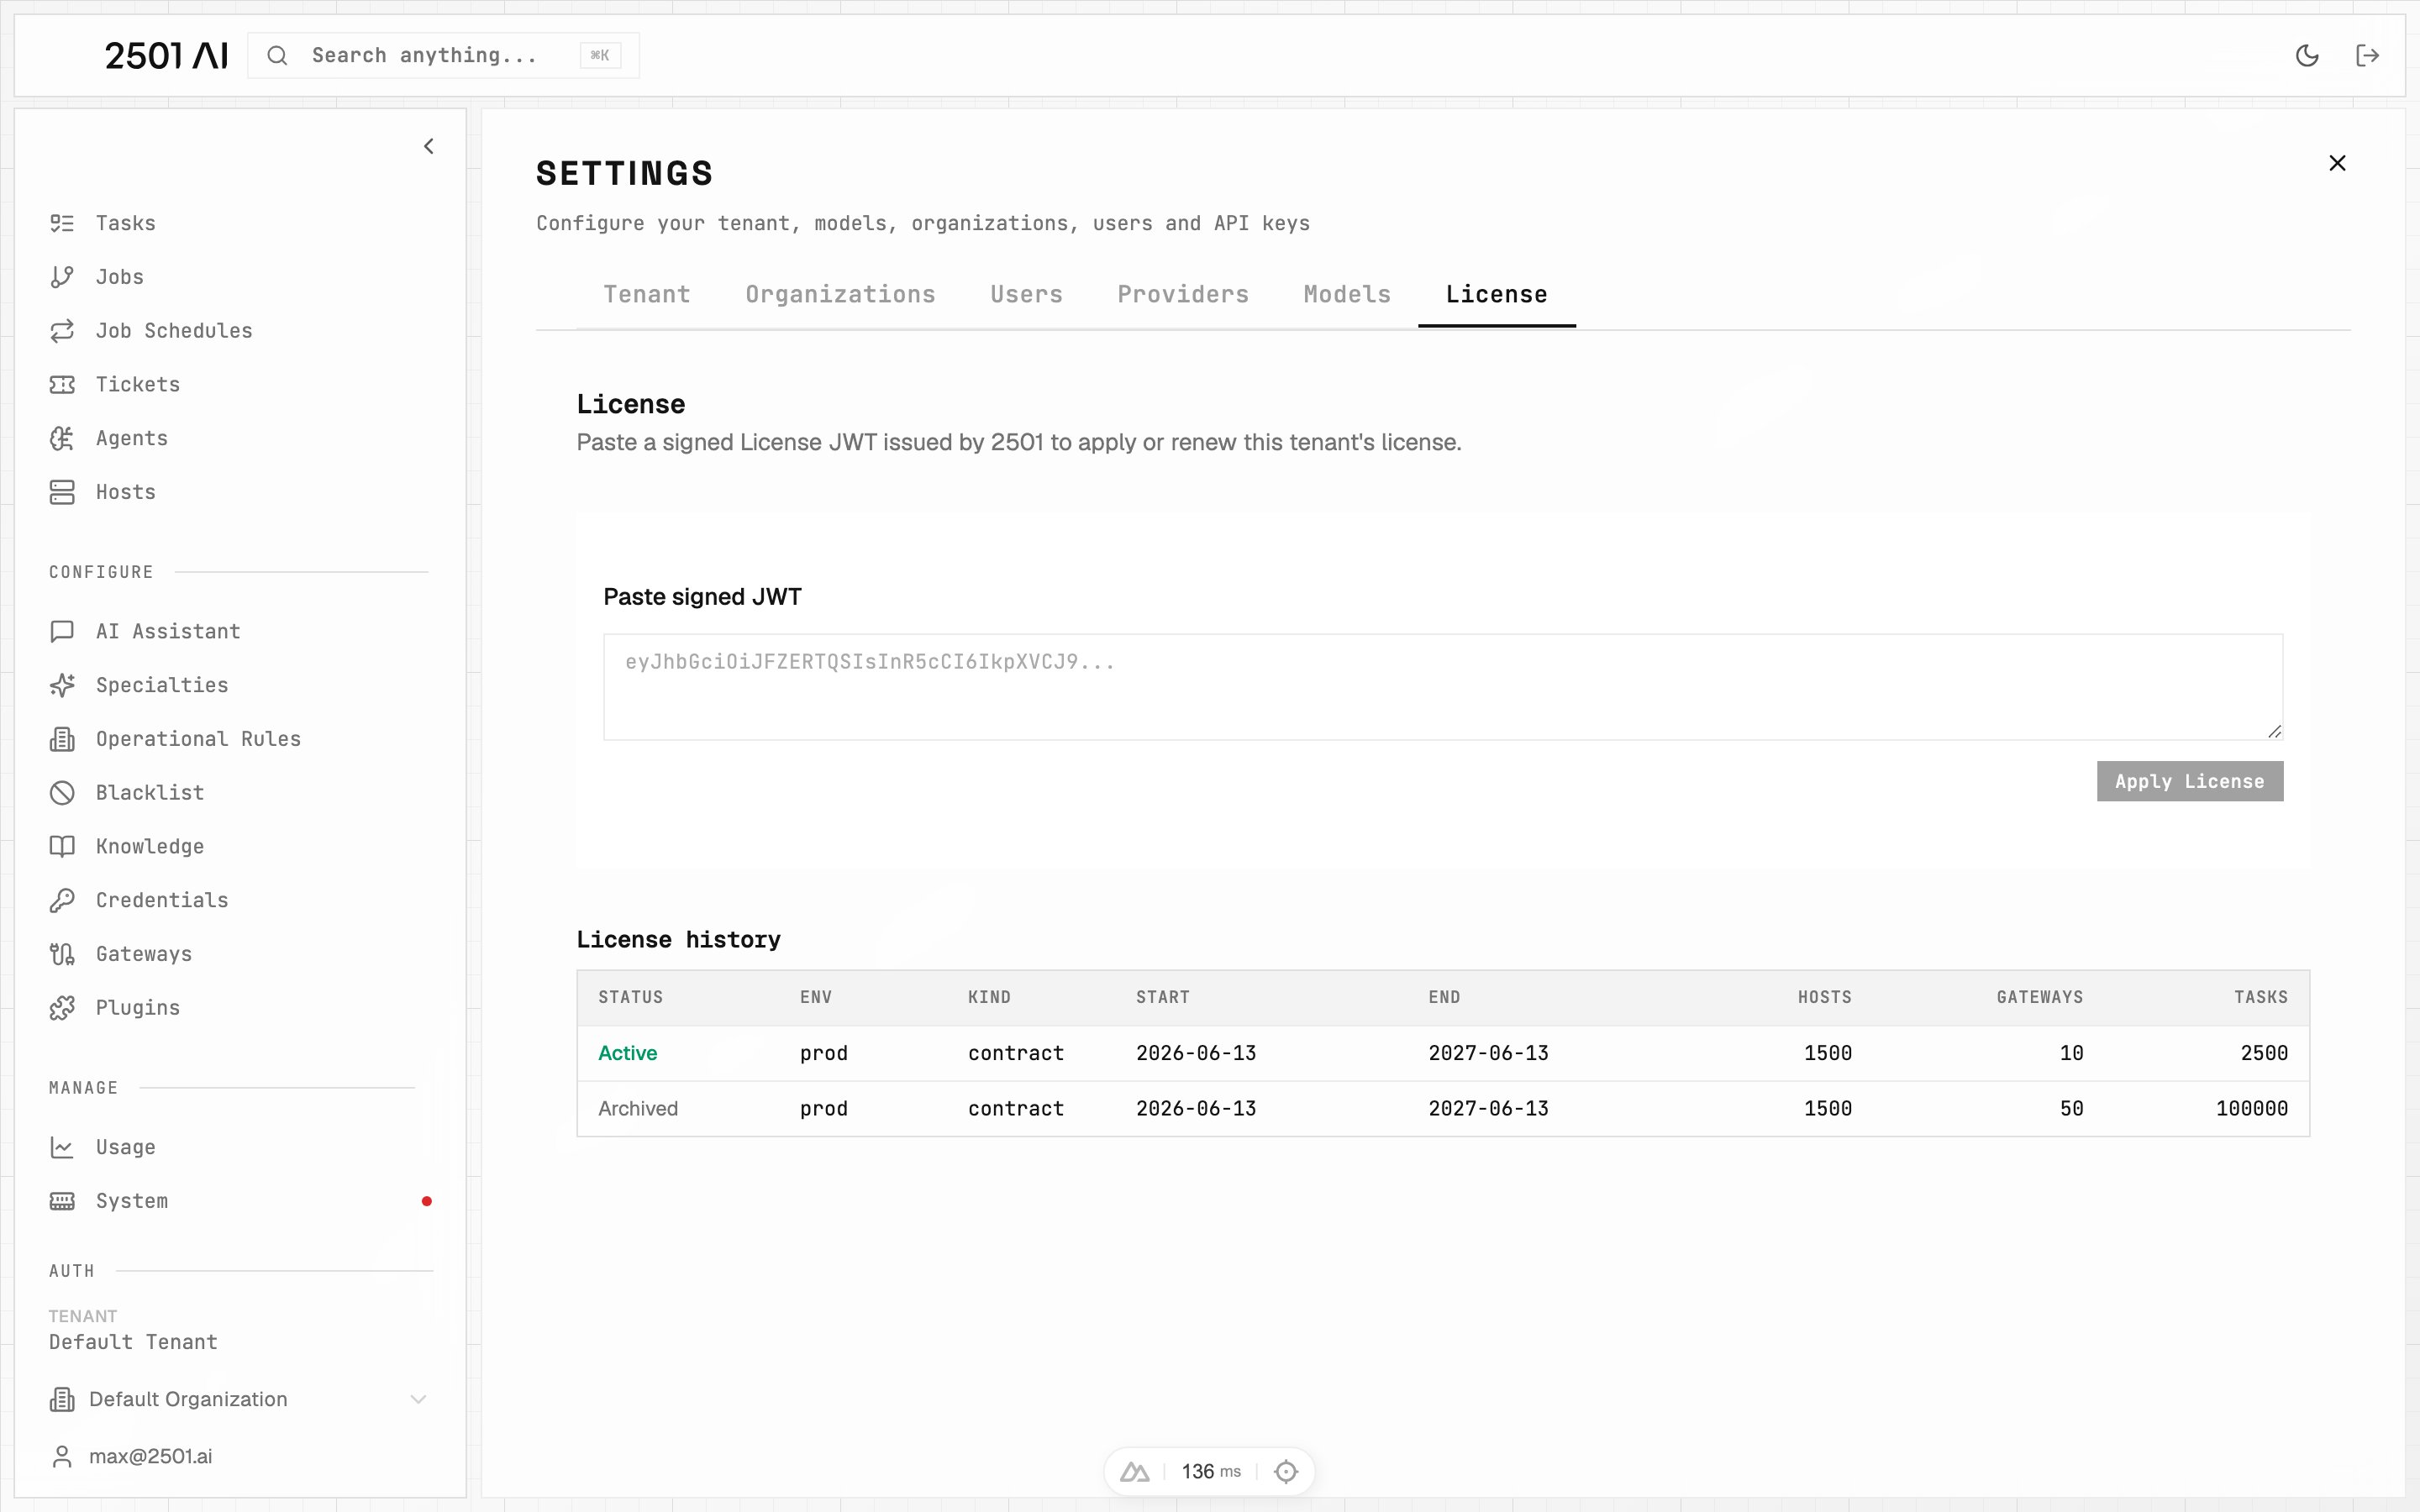
Task: Click the Paste signed JWT textarea
Action: coord(1443,687)
